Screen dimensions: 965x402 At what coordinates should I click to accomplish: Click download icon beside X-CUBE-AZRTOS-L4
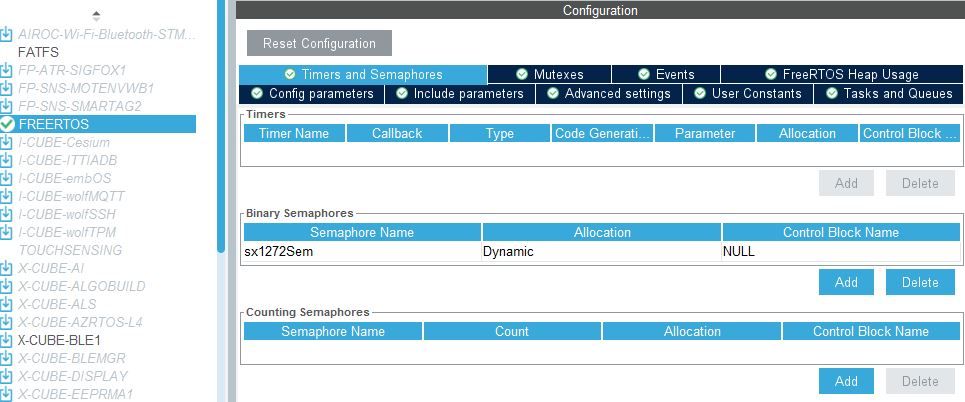[x=7, y=322]
